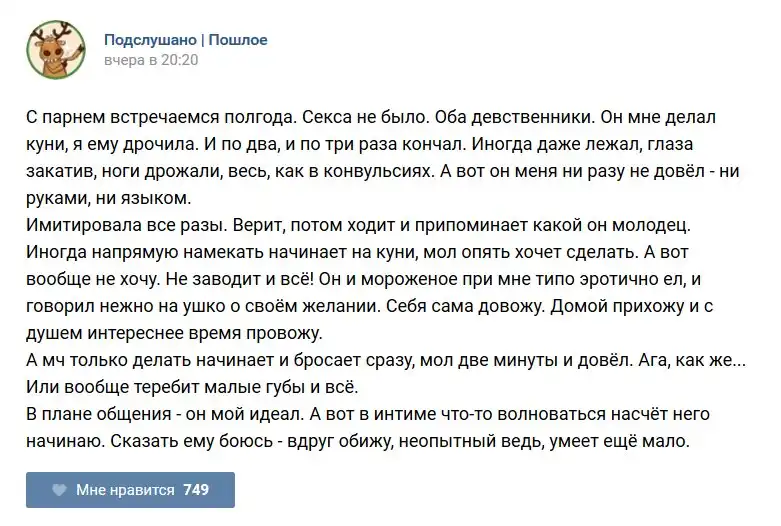This screenshot has width=781, height=526.
Task: Click the heart icon to like post
Action: tap(59, 490)
